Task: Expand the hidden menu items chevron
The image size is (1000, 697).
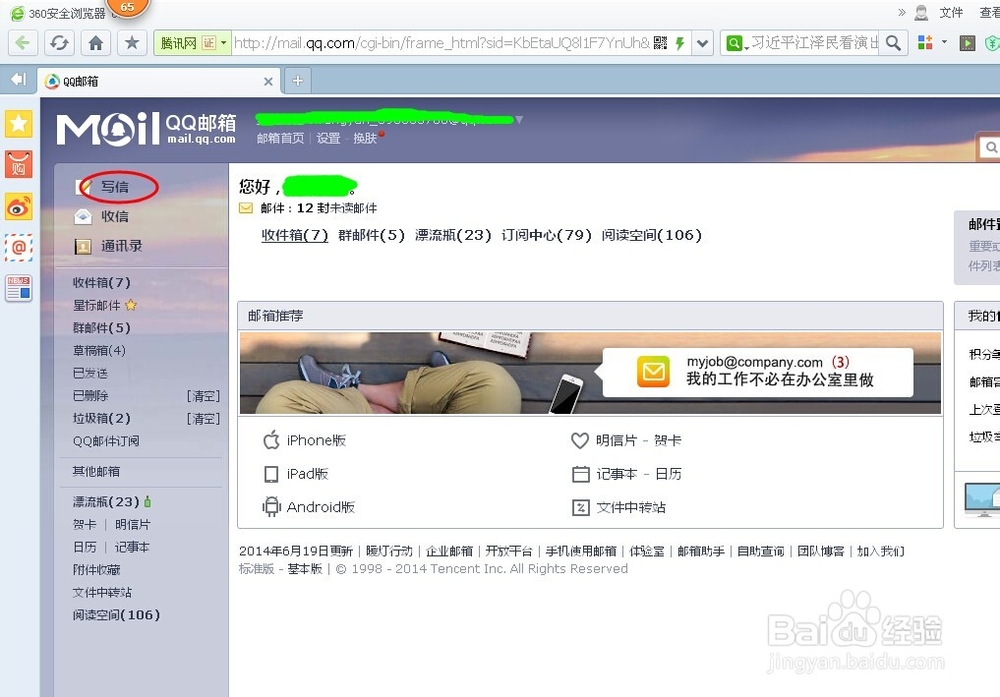Action: click(902, 12)
